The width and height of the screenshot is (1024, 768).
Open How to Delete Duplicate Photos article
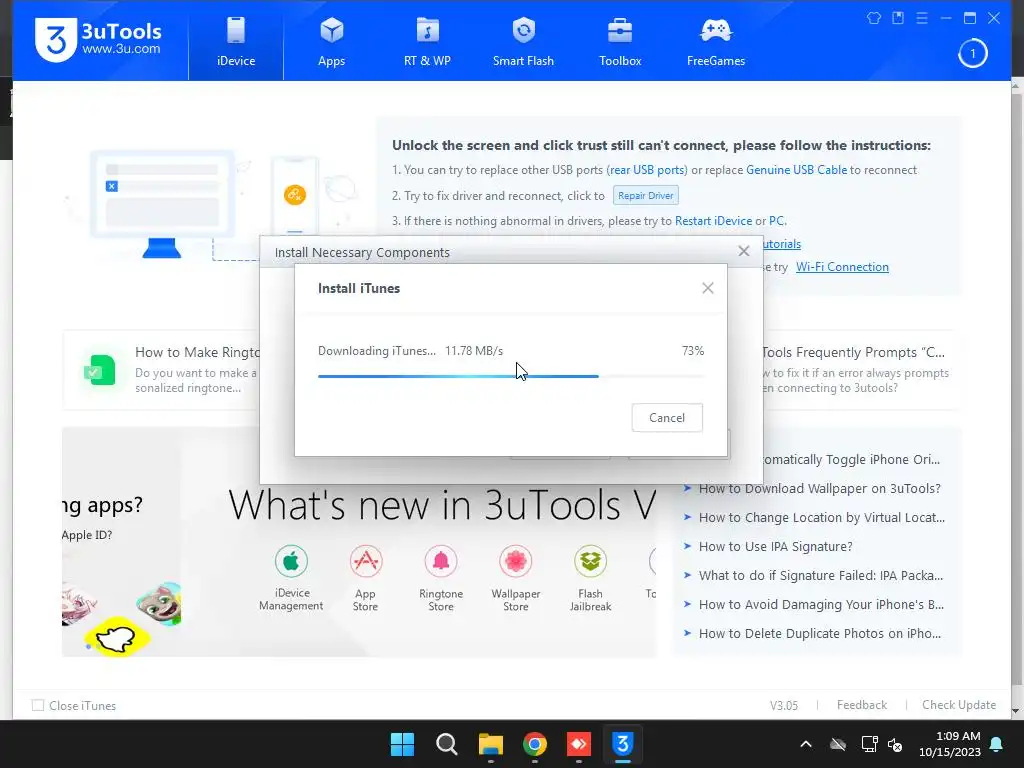click(x=820, y=633)
